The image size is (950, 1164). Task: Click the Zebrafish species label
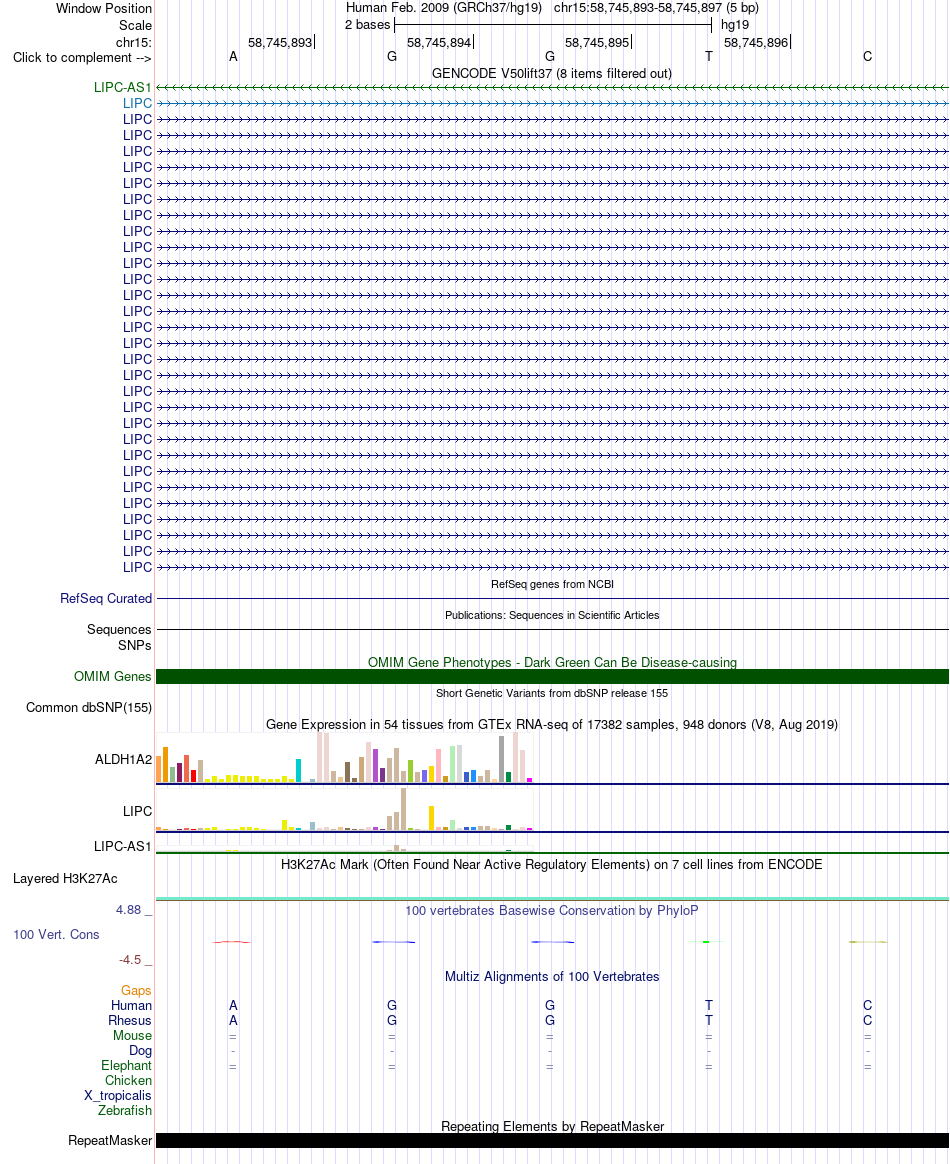tap(125, 1111)
